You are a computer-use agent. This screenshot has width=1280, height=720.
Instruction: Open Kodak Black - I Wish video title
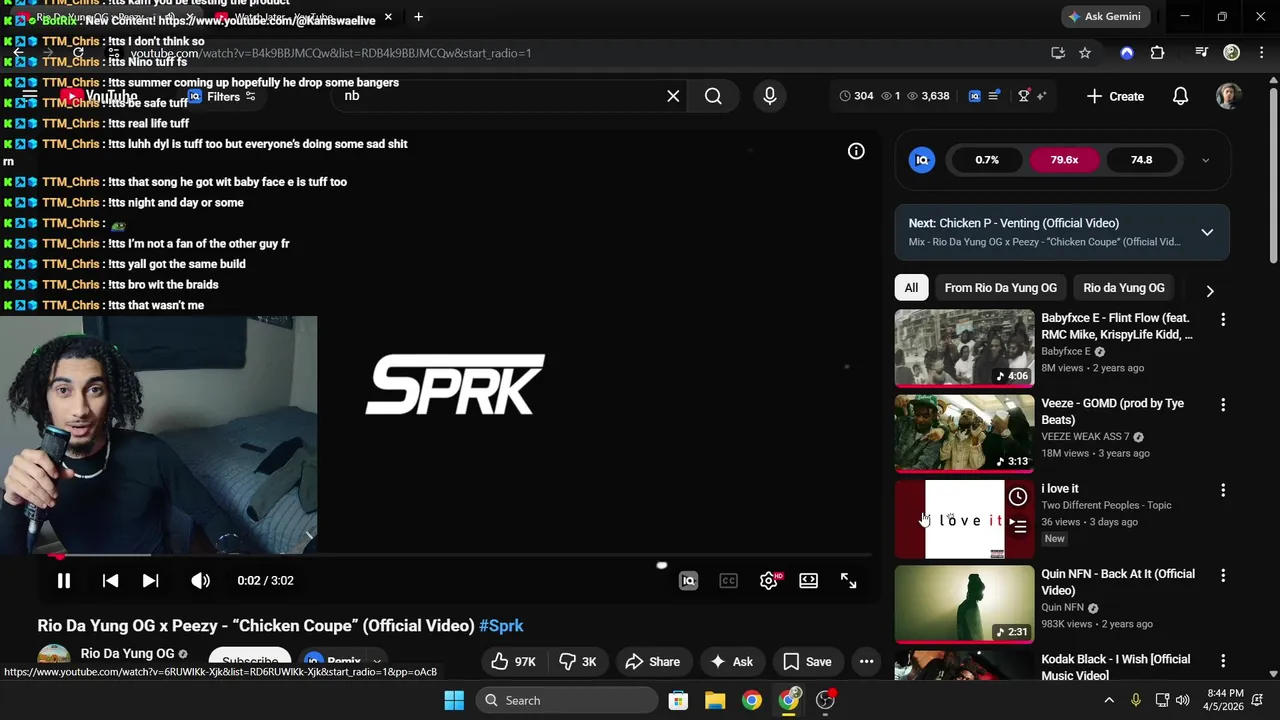[x=1116, y=667]
